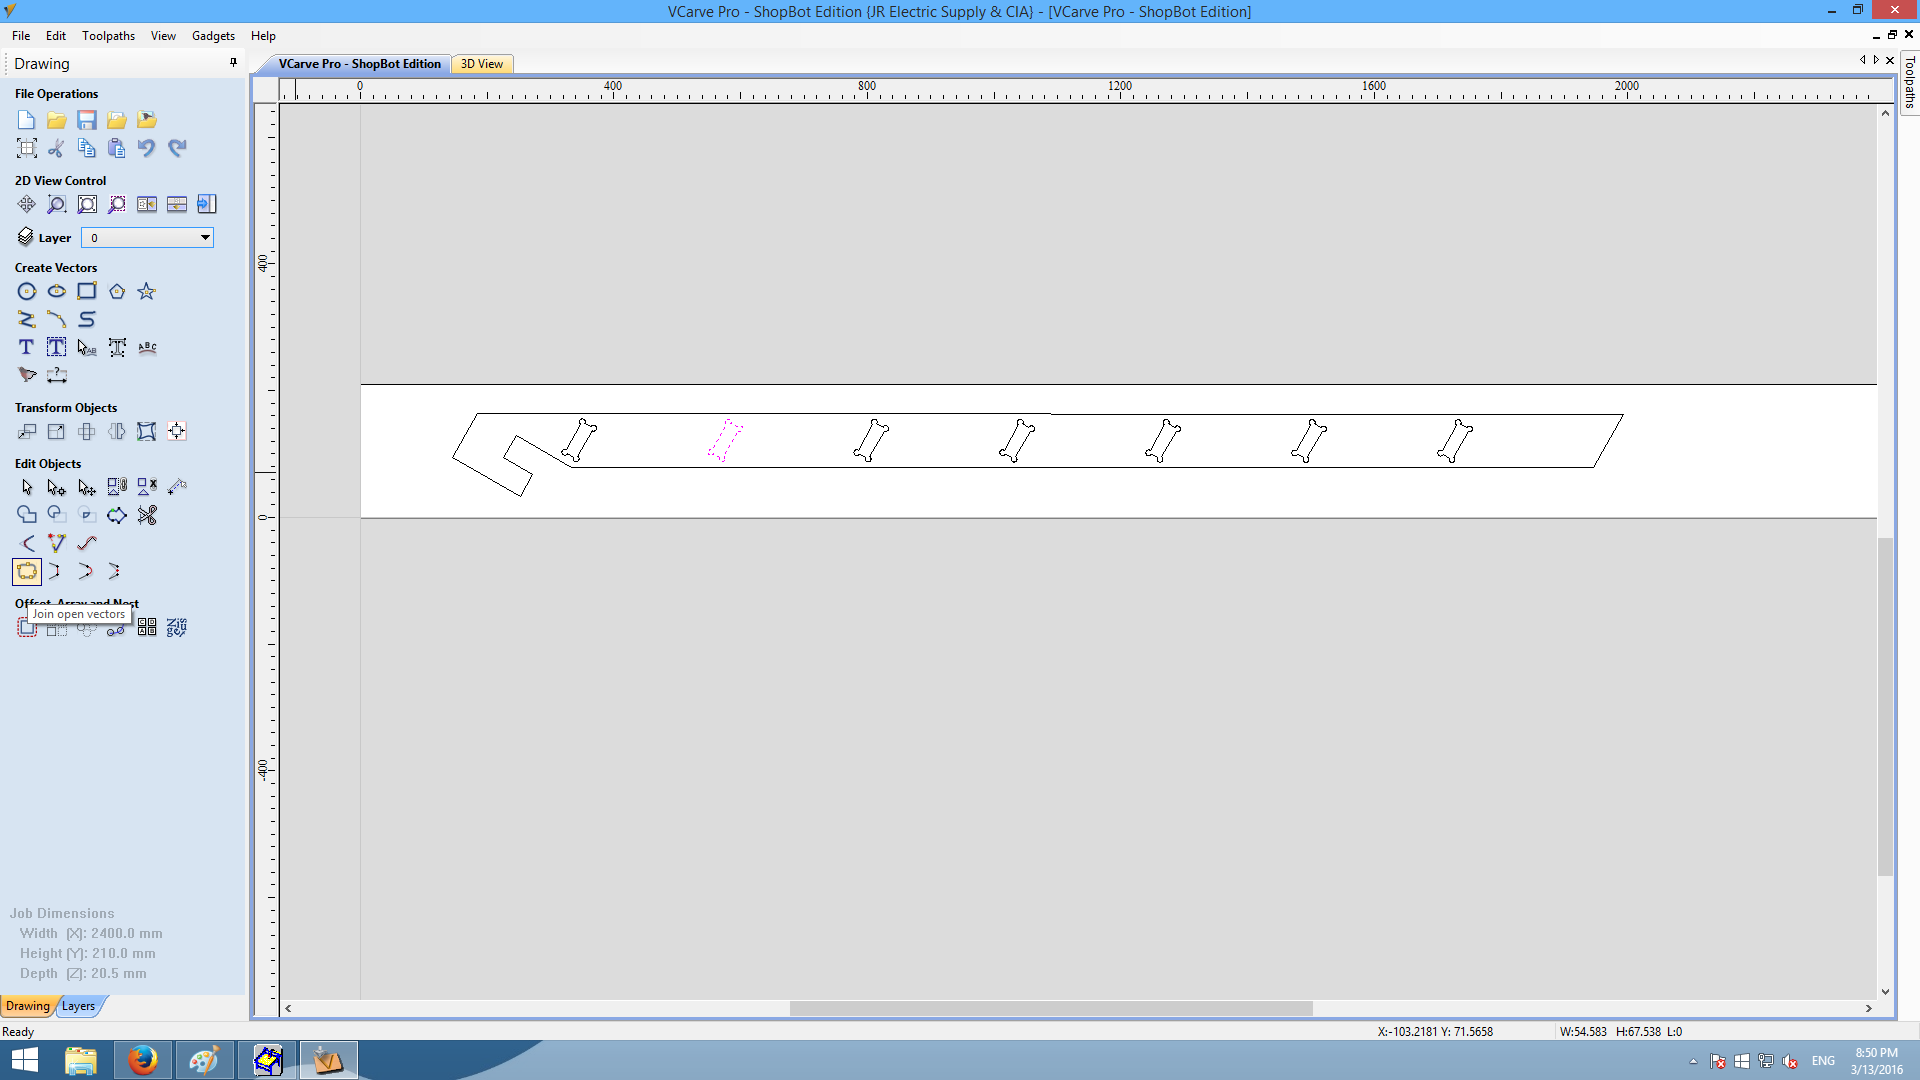Click the vertical scrollbar thumb

[1885, 707]
